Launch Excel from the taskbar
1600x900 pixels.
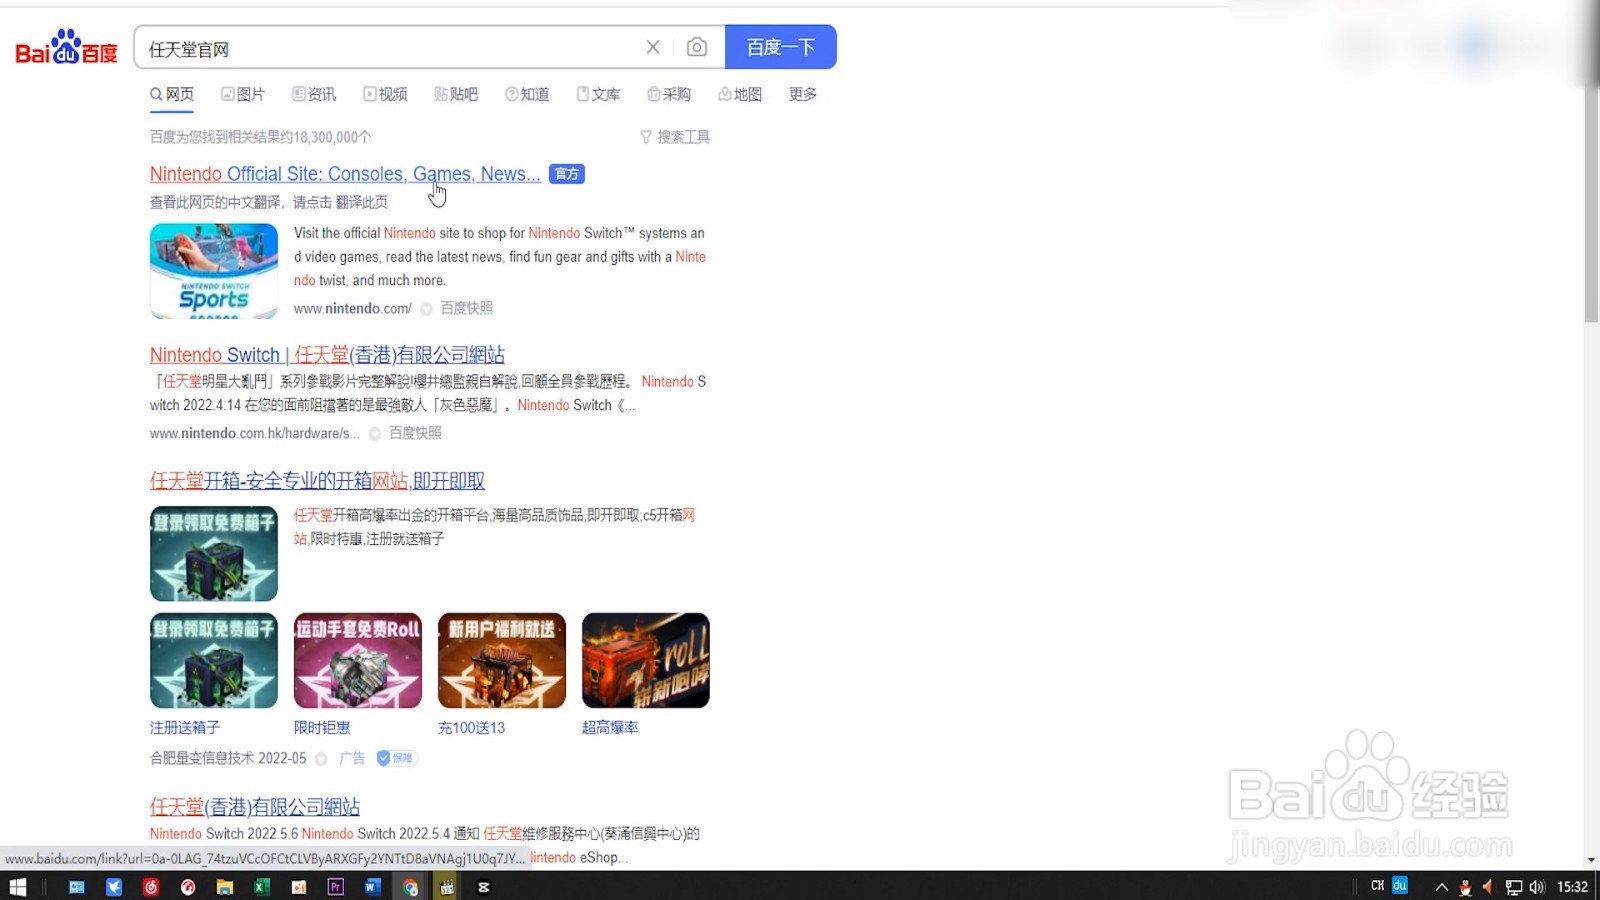pos(261,885)
